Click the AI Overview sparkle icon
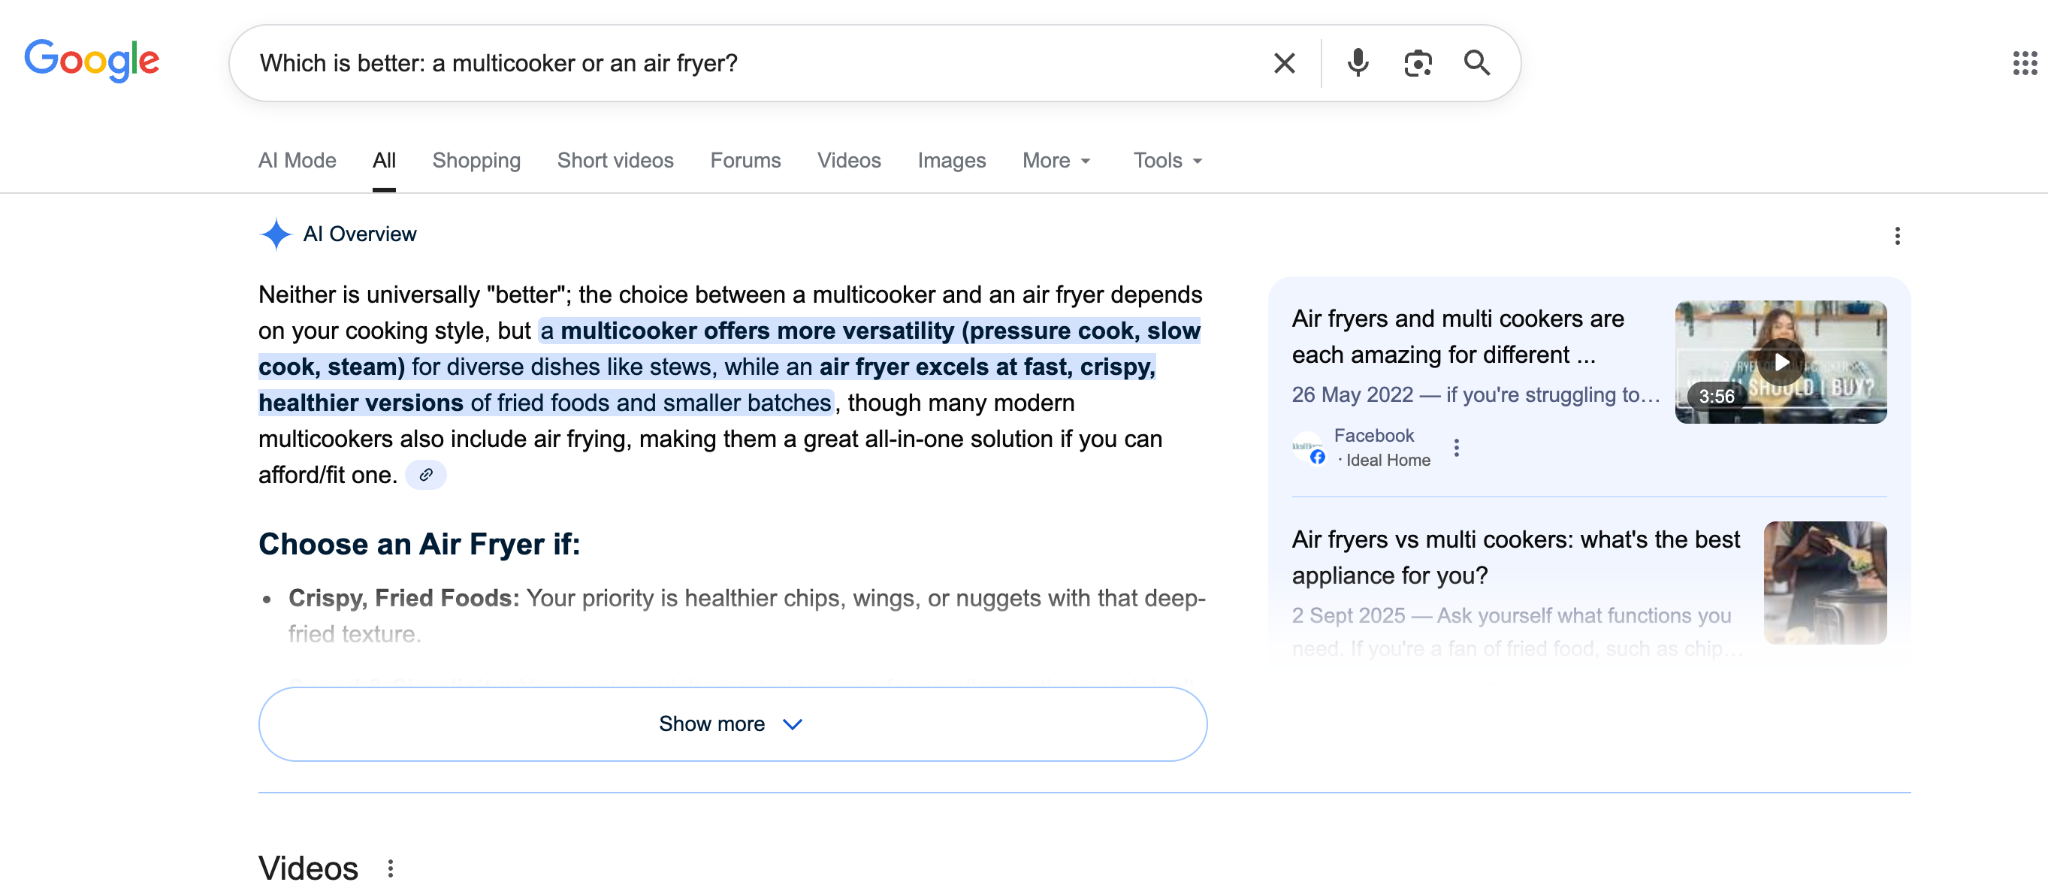This screenshot has height=893, width=2048. pyautogui.click(x=276, y=234)
